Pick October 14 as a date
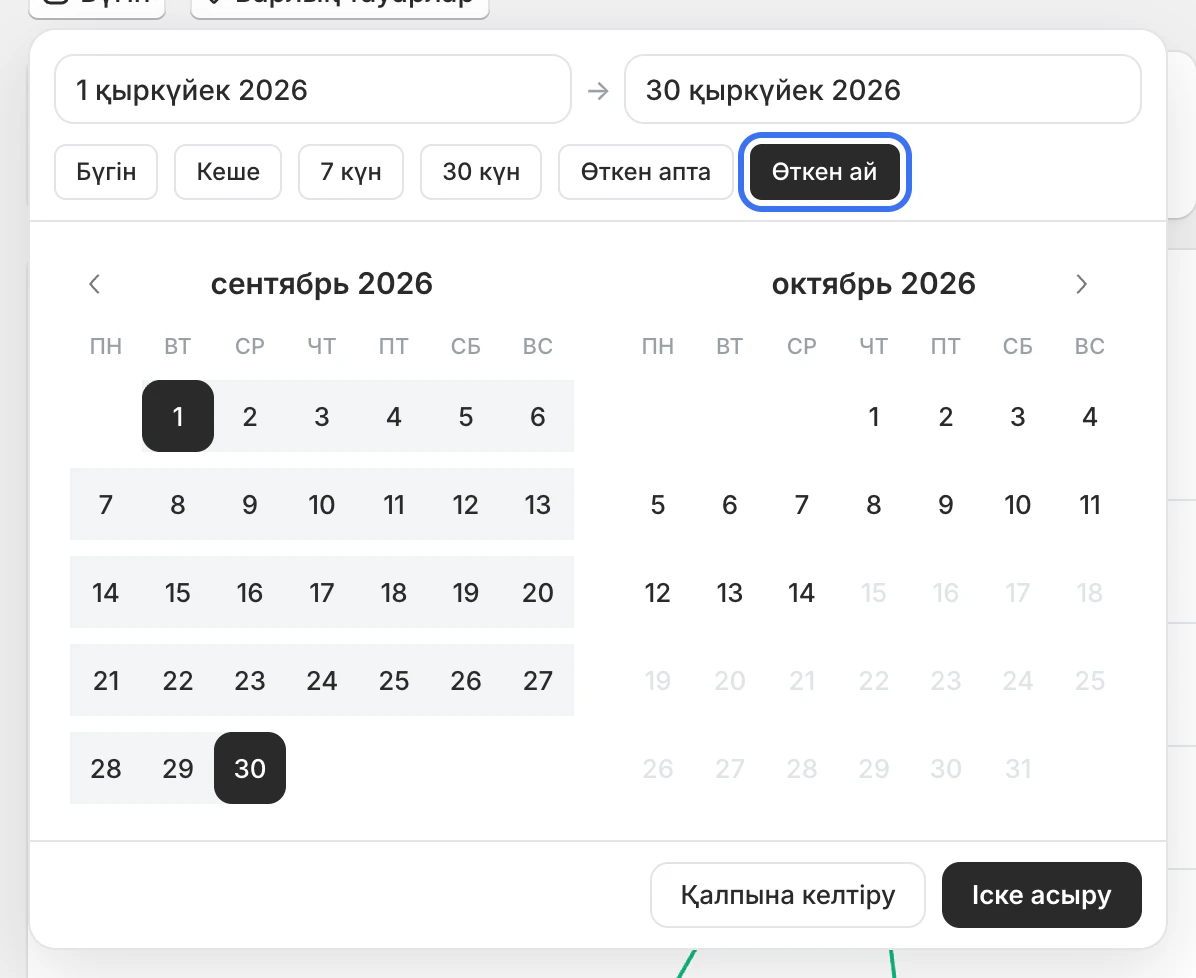 pos(802,593)
